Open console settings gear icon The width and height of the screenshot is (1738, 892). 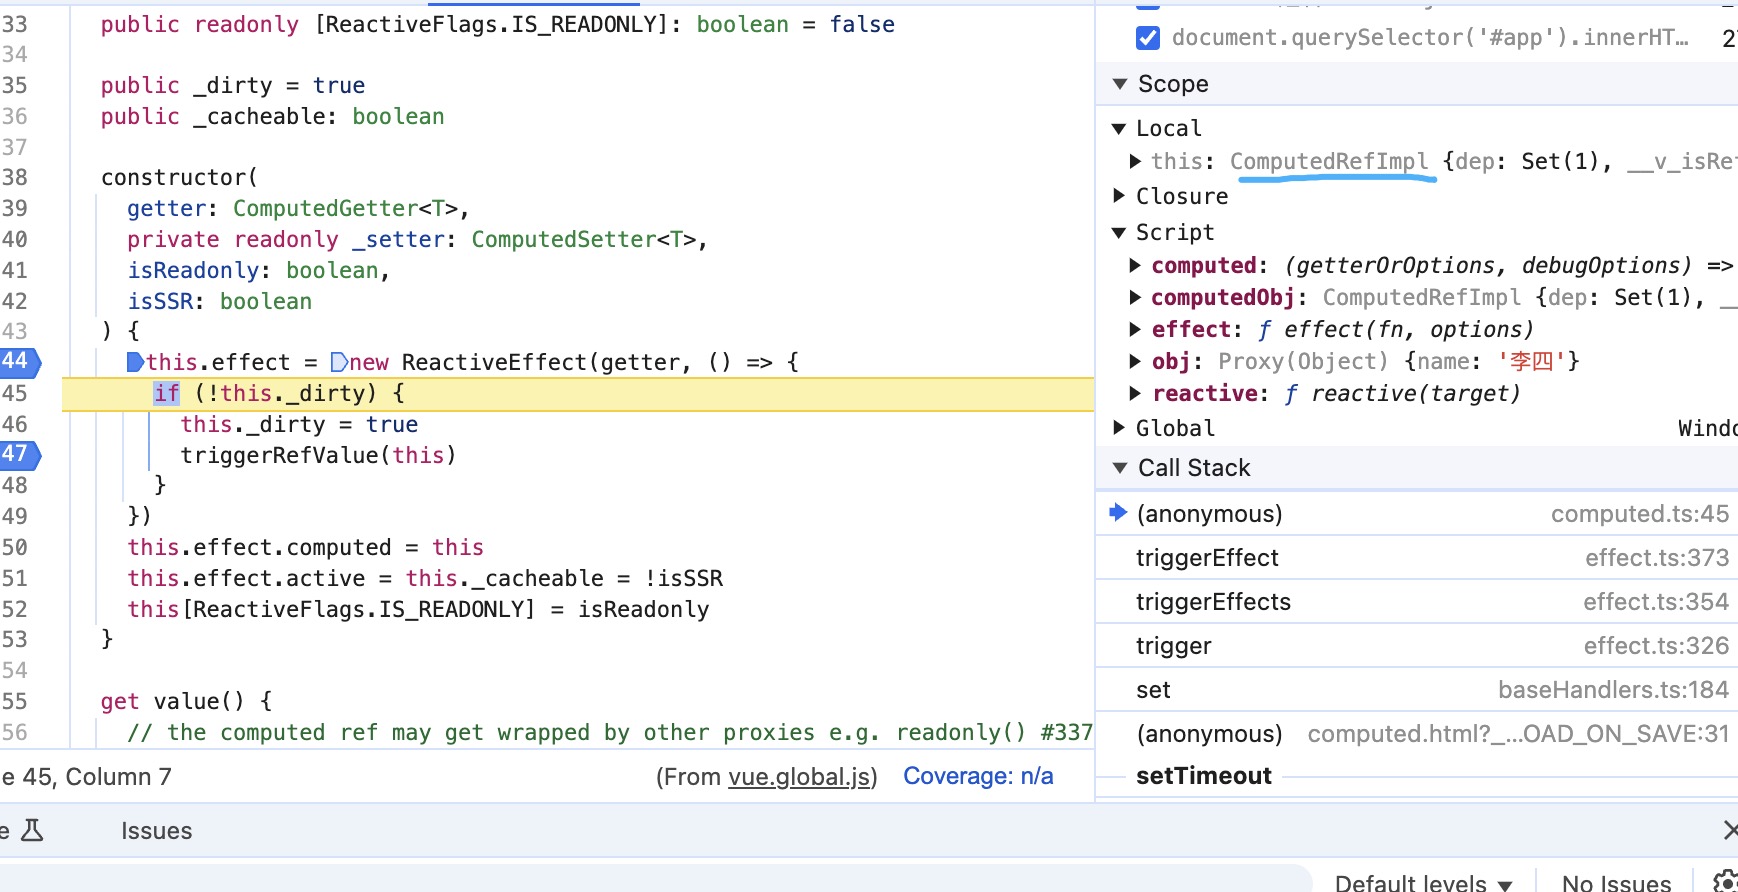point(1724,881)
